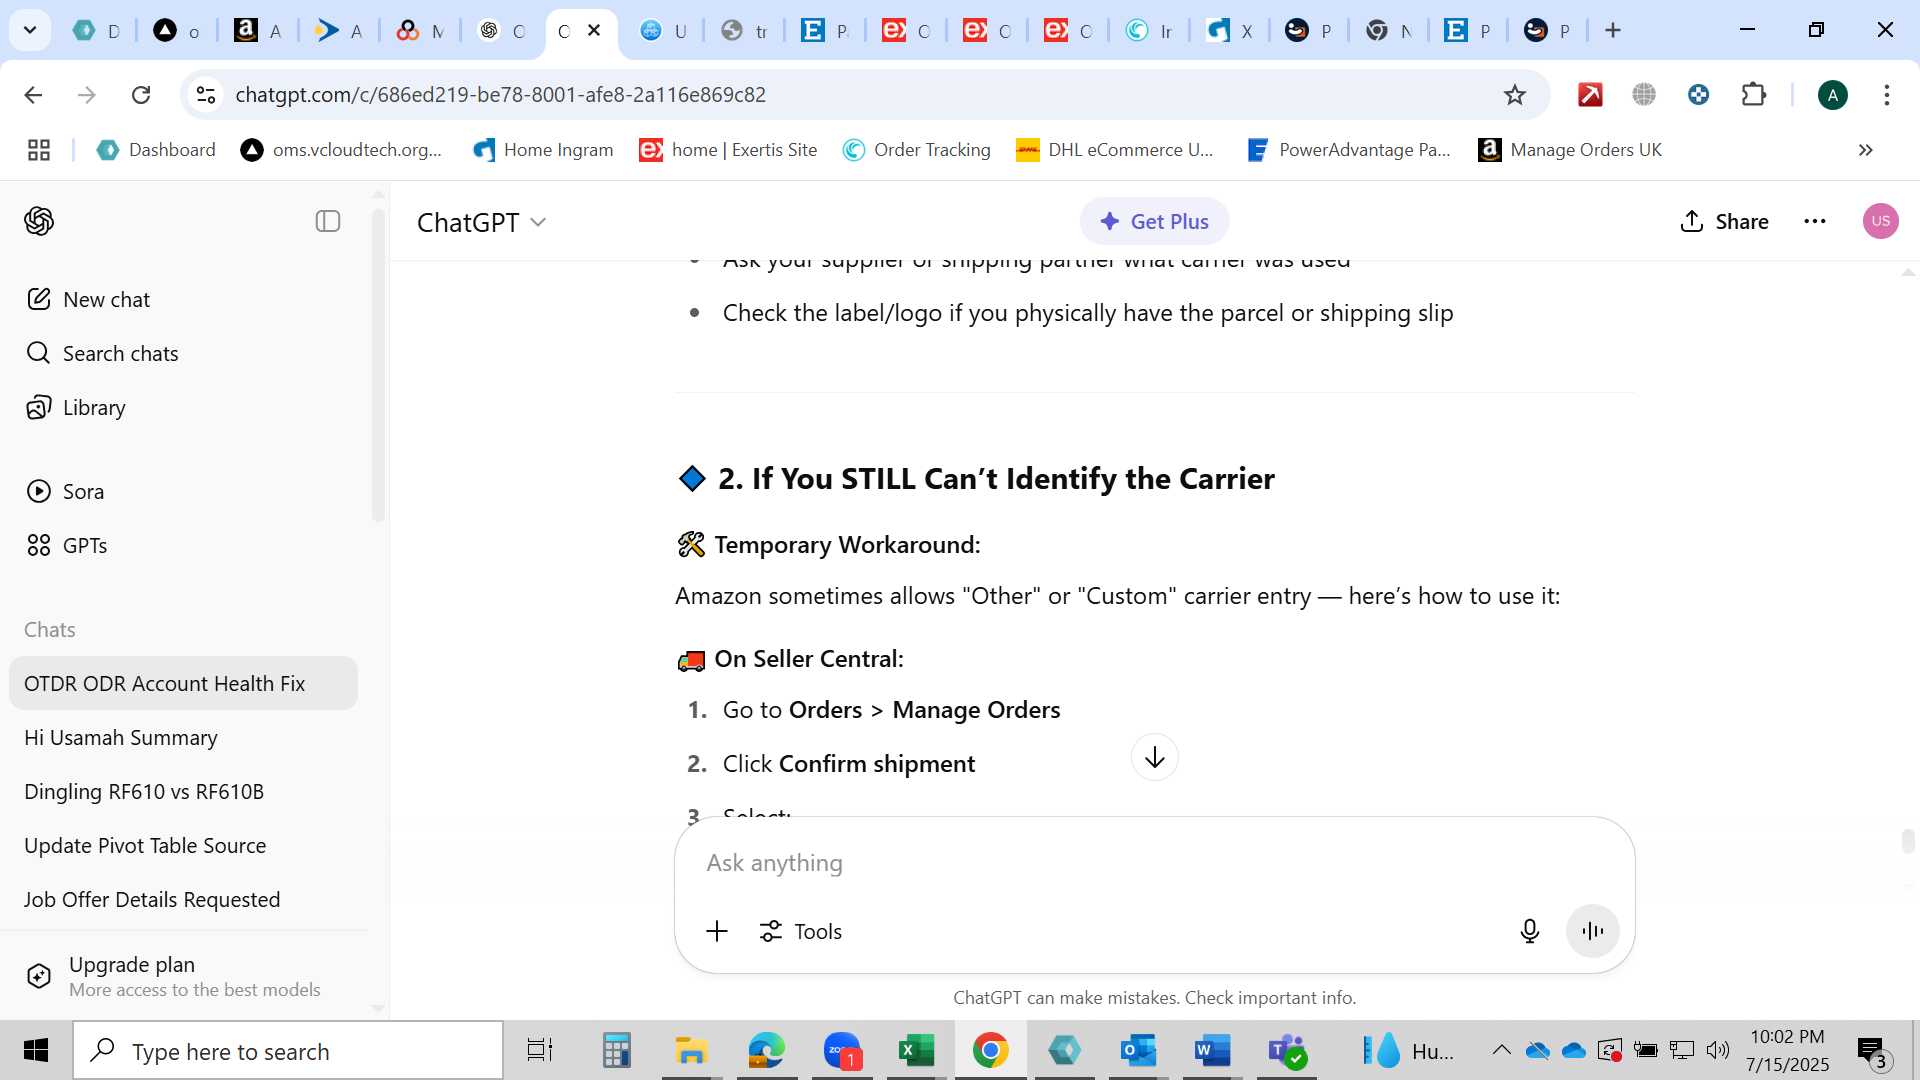Open the bookmarks apps grid icon
1920x1080 pixels.
pyautogui.click(x=39, y=150)
